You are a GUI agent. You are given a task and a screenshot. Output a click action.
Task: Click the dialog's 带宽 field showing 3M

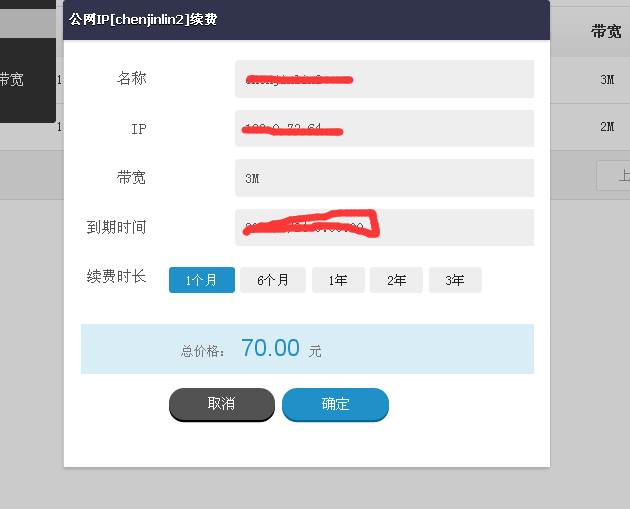click(384, 178)
